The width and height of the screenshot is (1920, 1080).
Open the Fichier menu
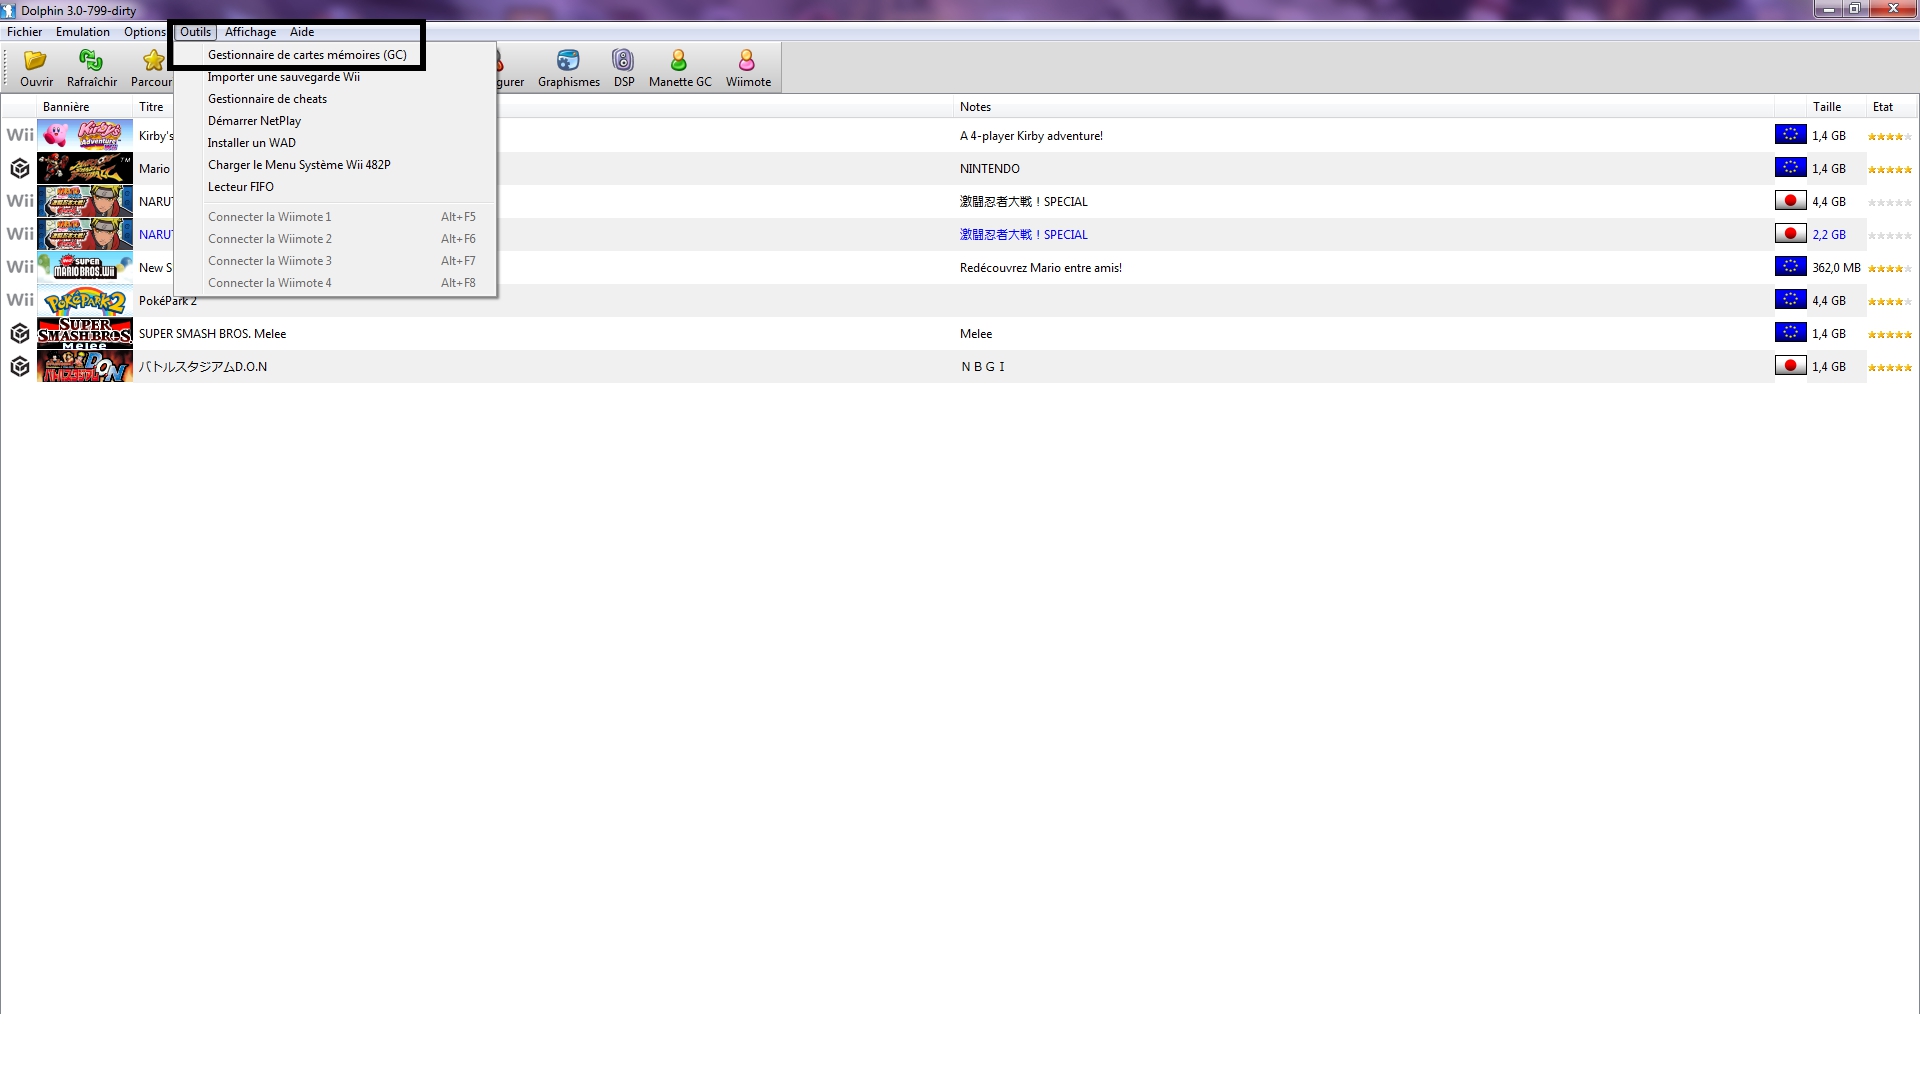click(x=24, y=32)
